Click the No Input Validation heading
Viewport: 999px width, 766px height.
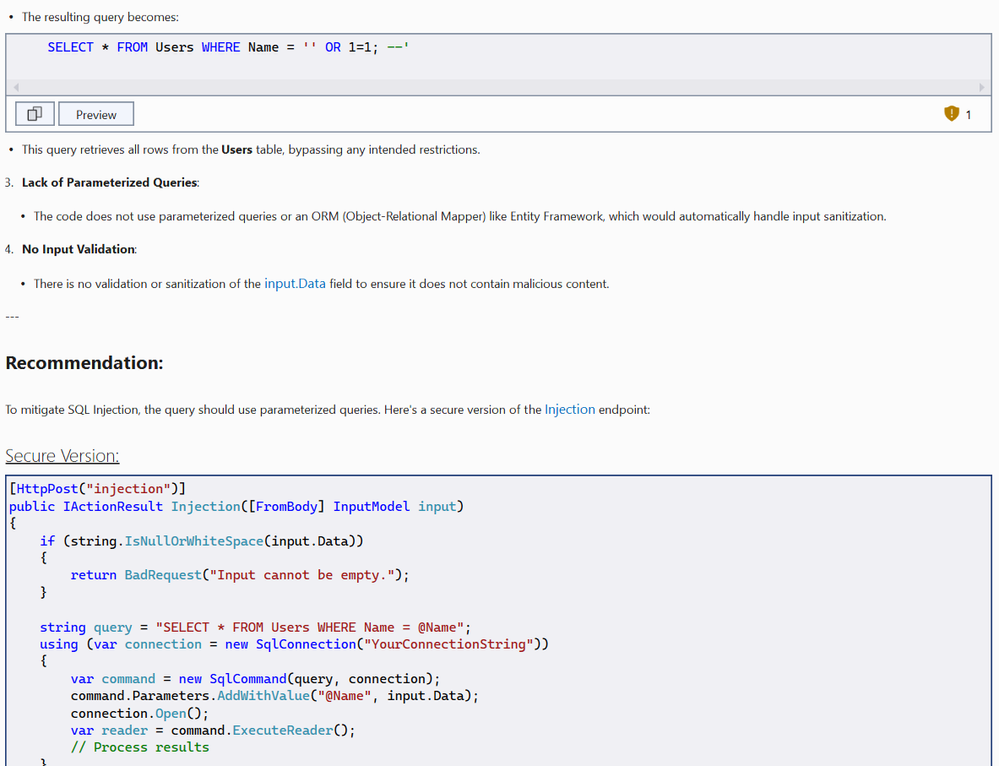(79, 249)
